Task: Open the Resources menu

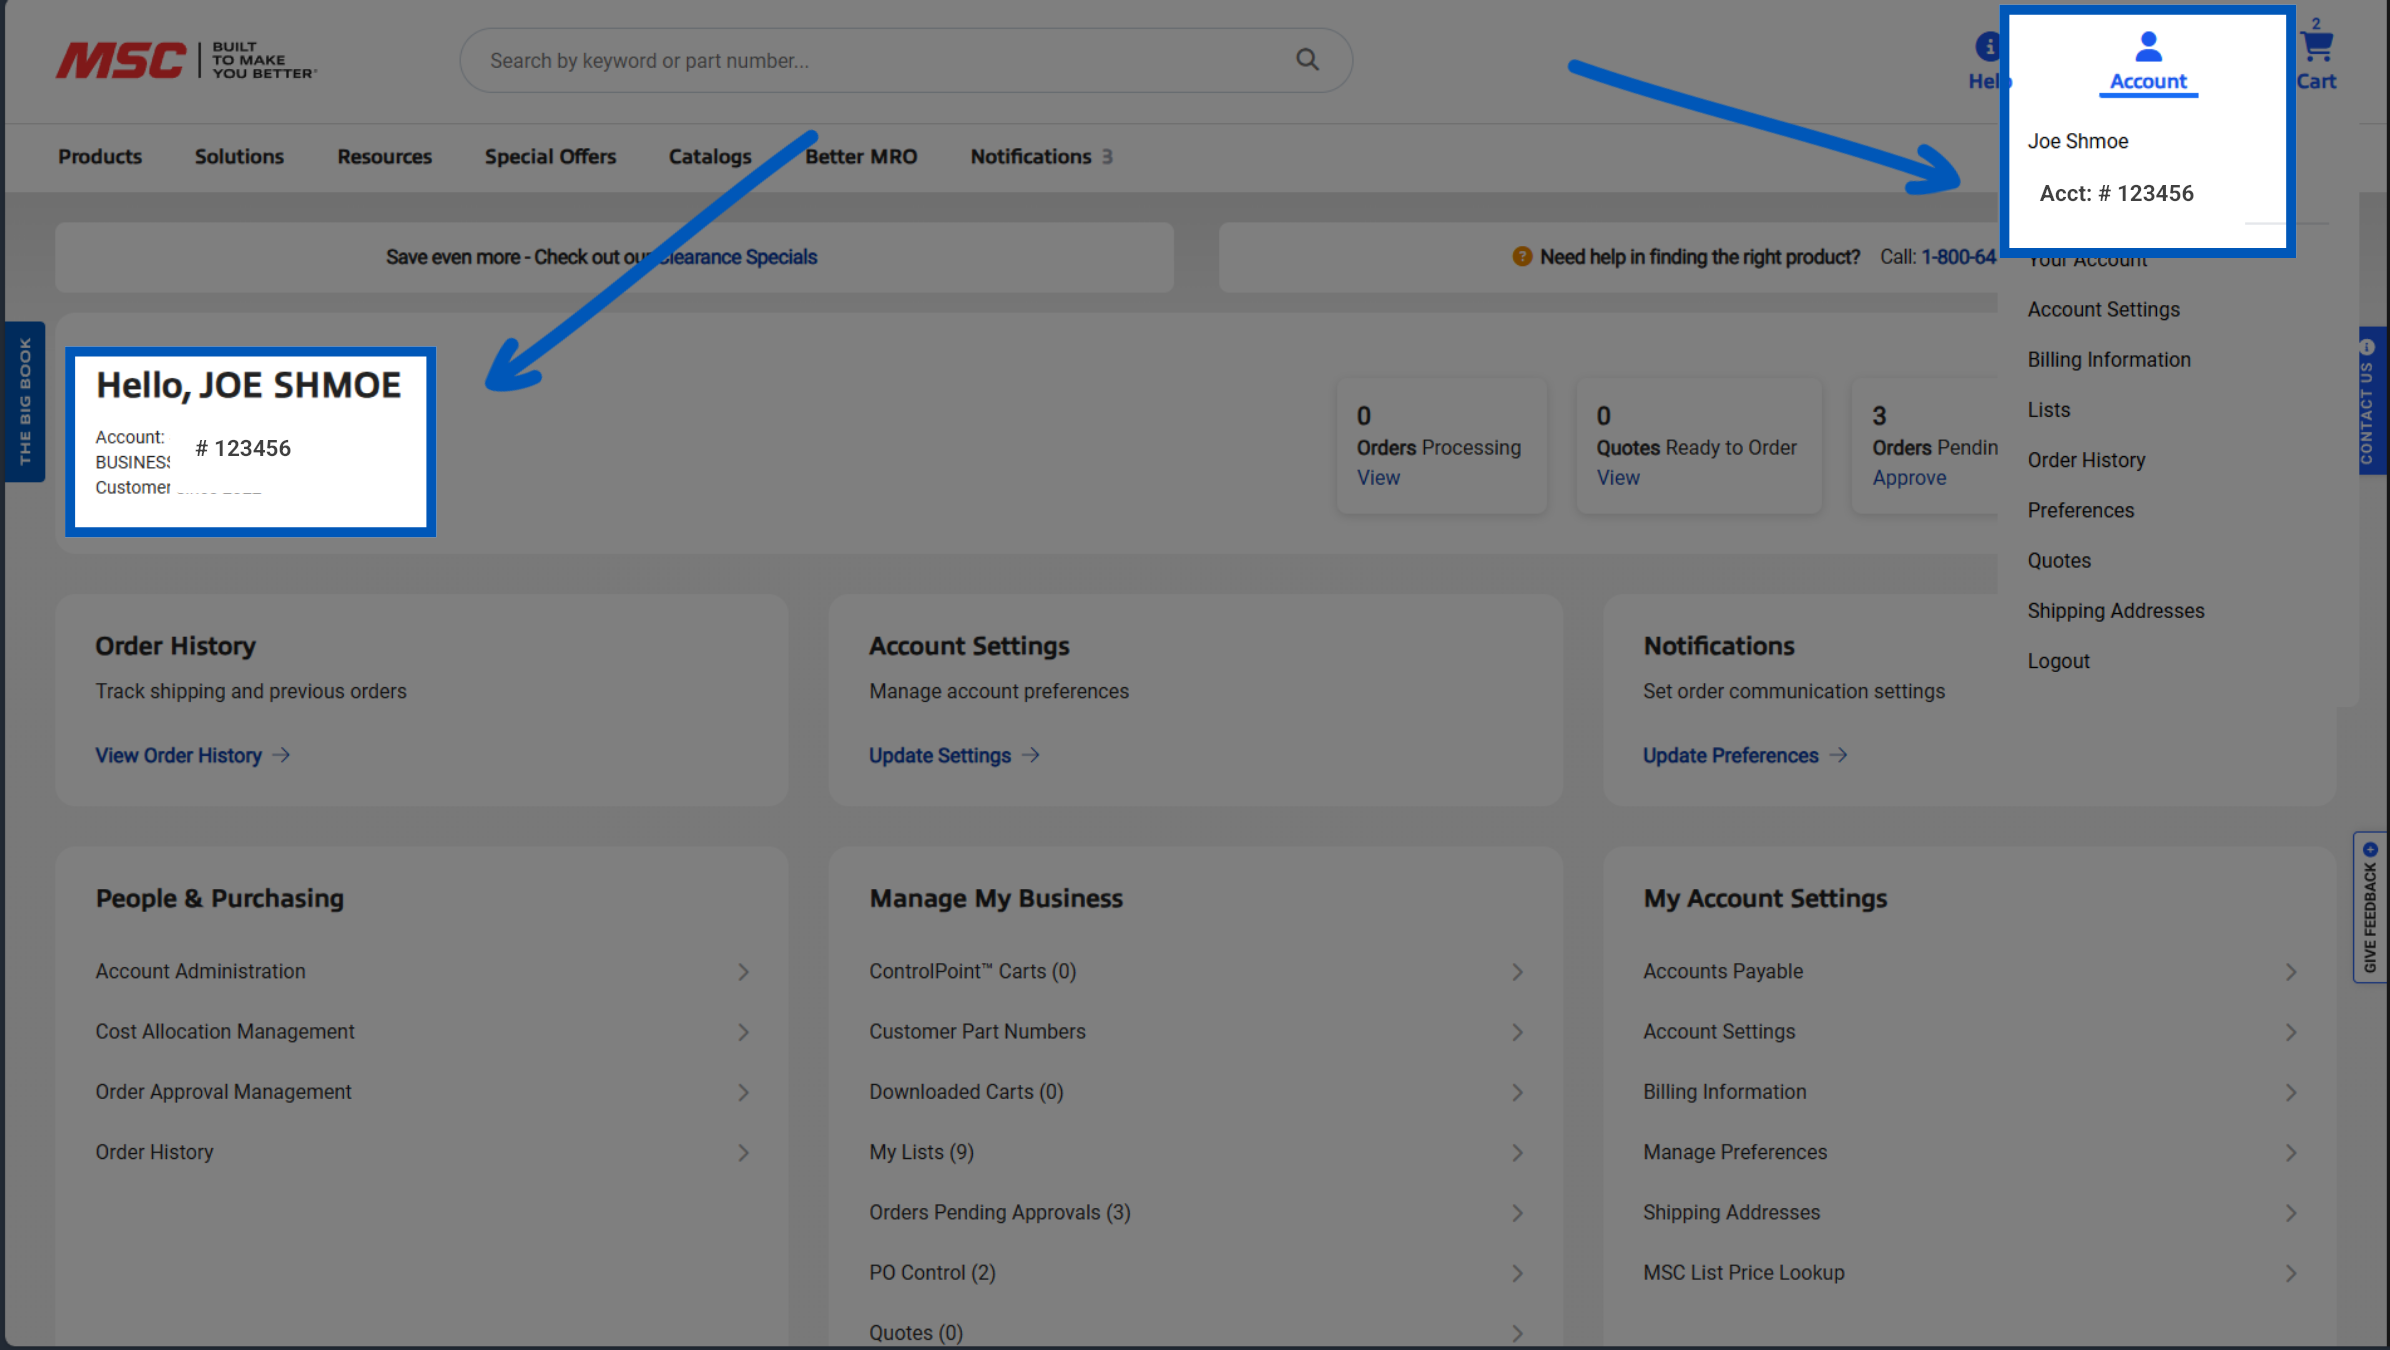Action: point(384,157)
